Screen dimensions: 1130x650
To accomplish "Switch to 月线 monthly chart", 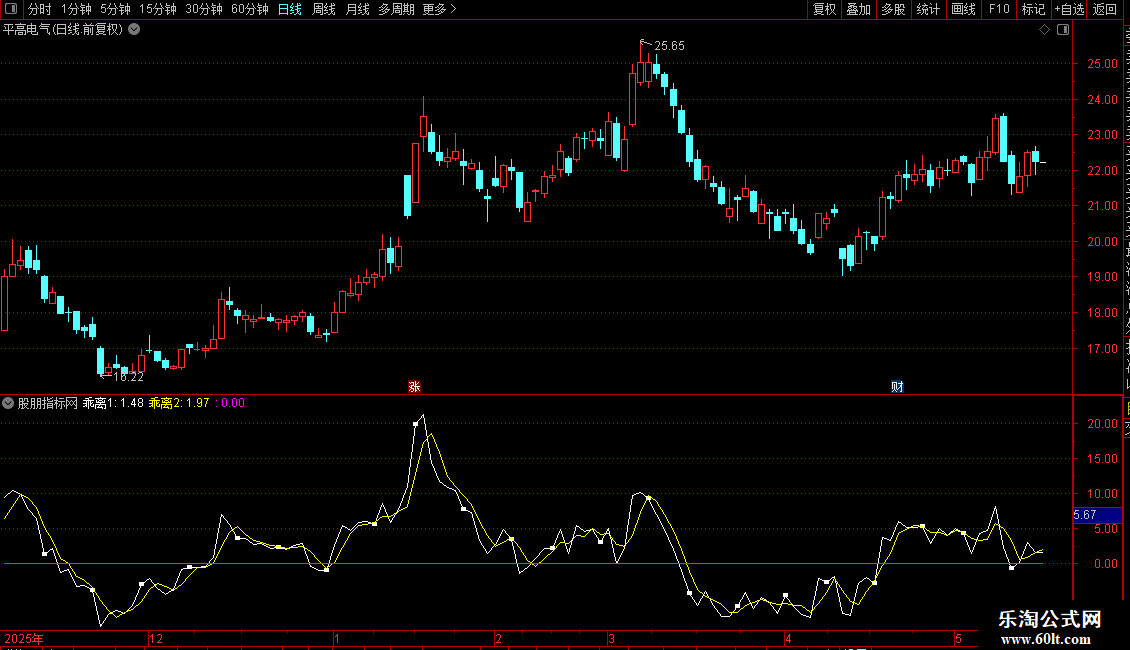I will tap(357, 9).
